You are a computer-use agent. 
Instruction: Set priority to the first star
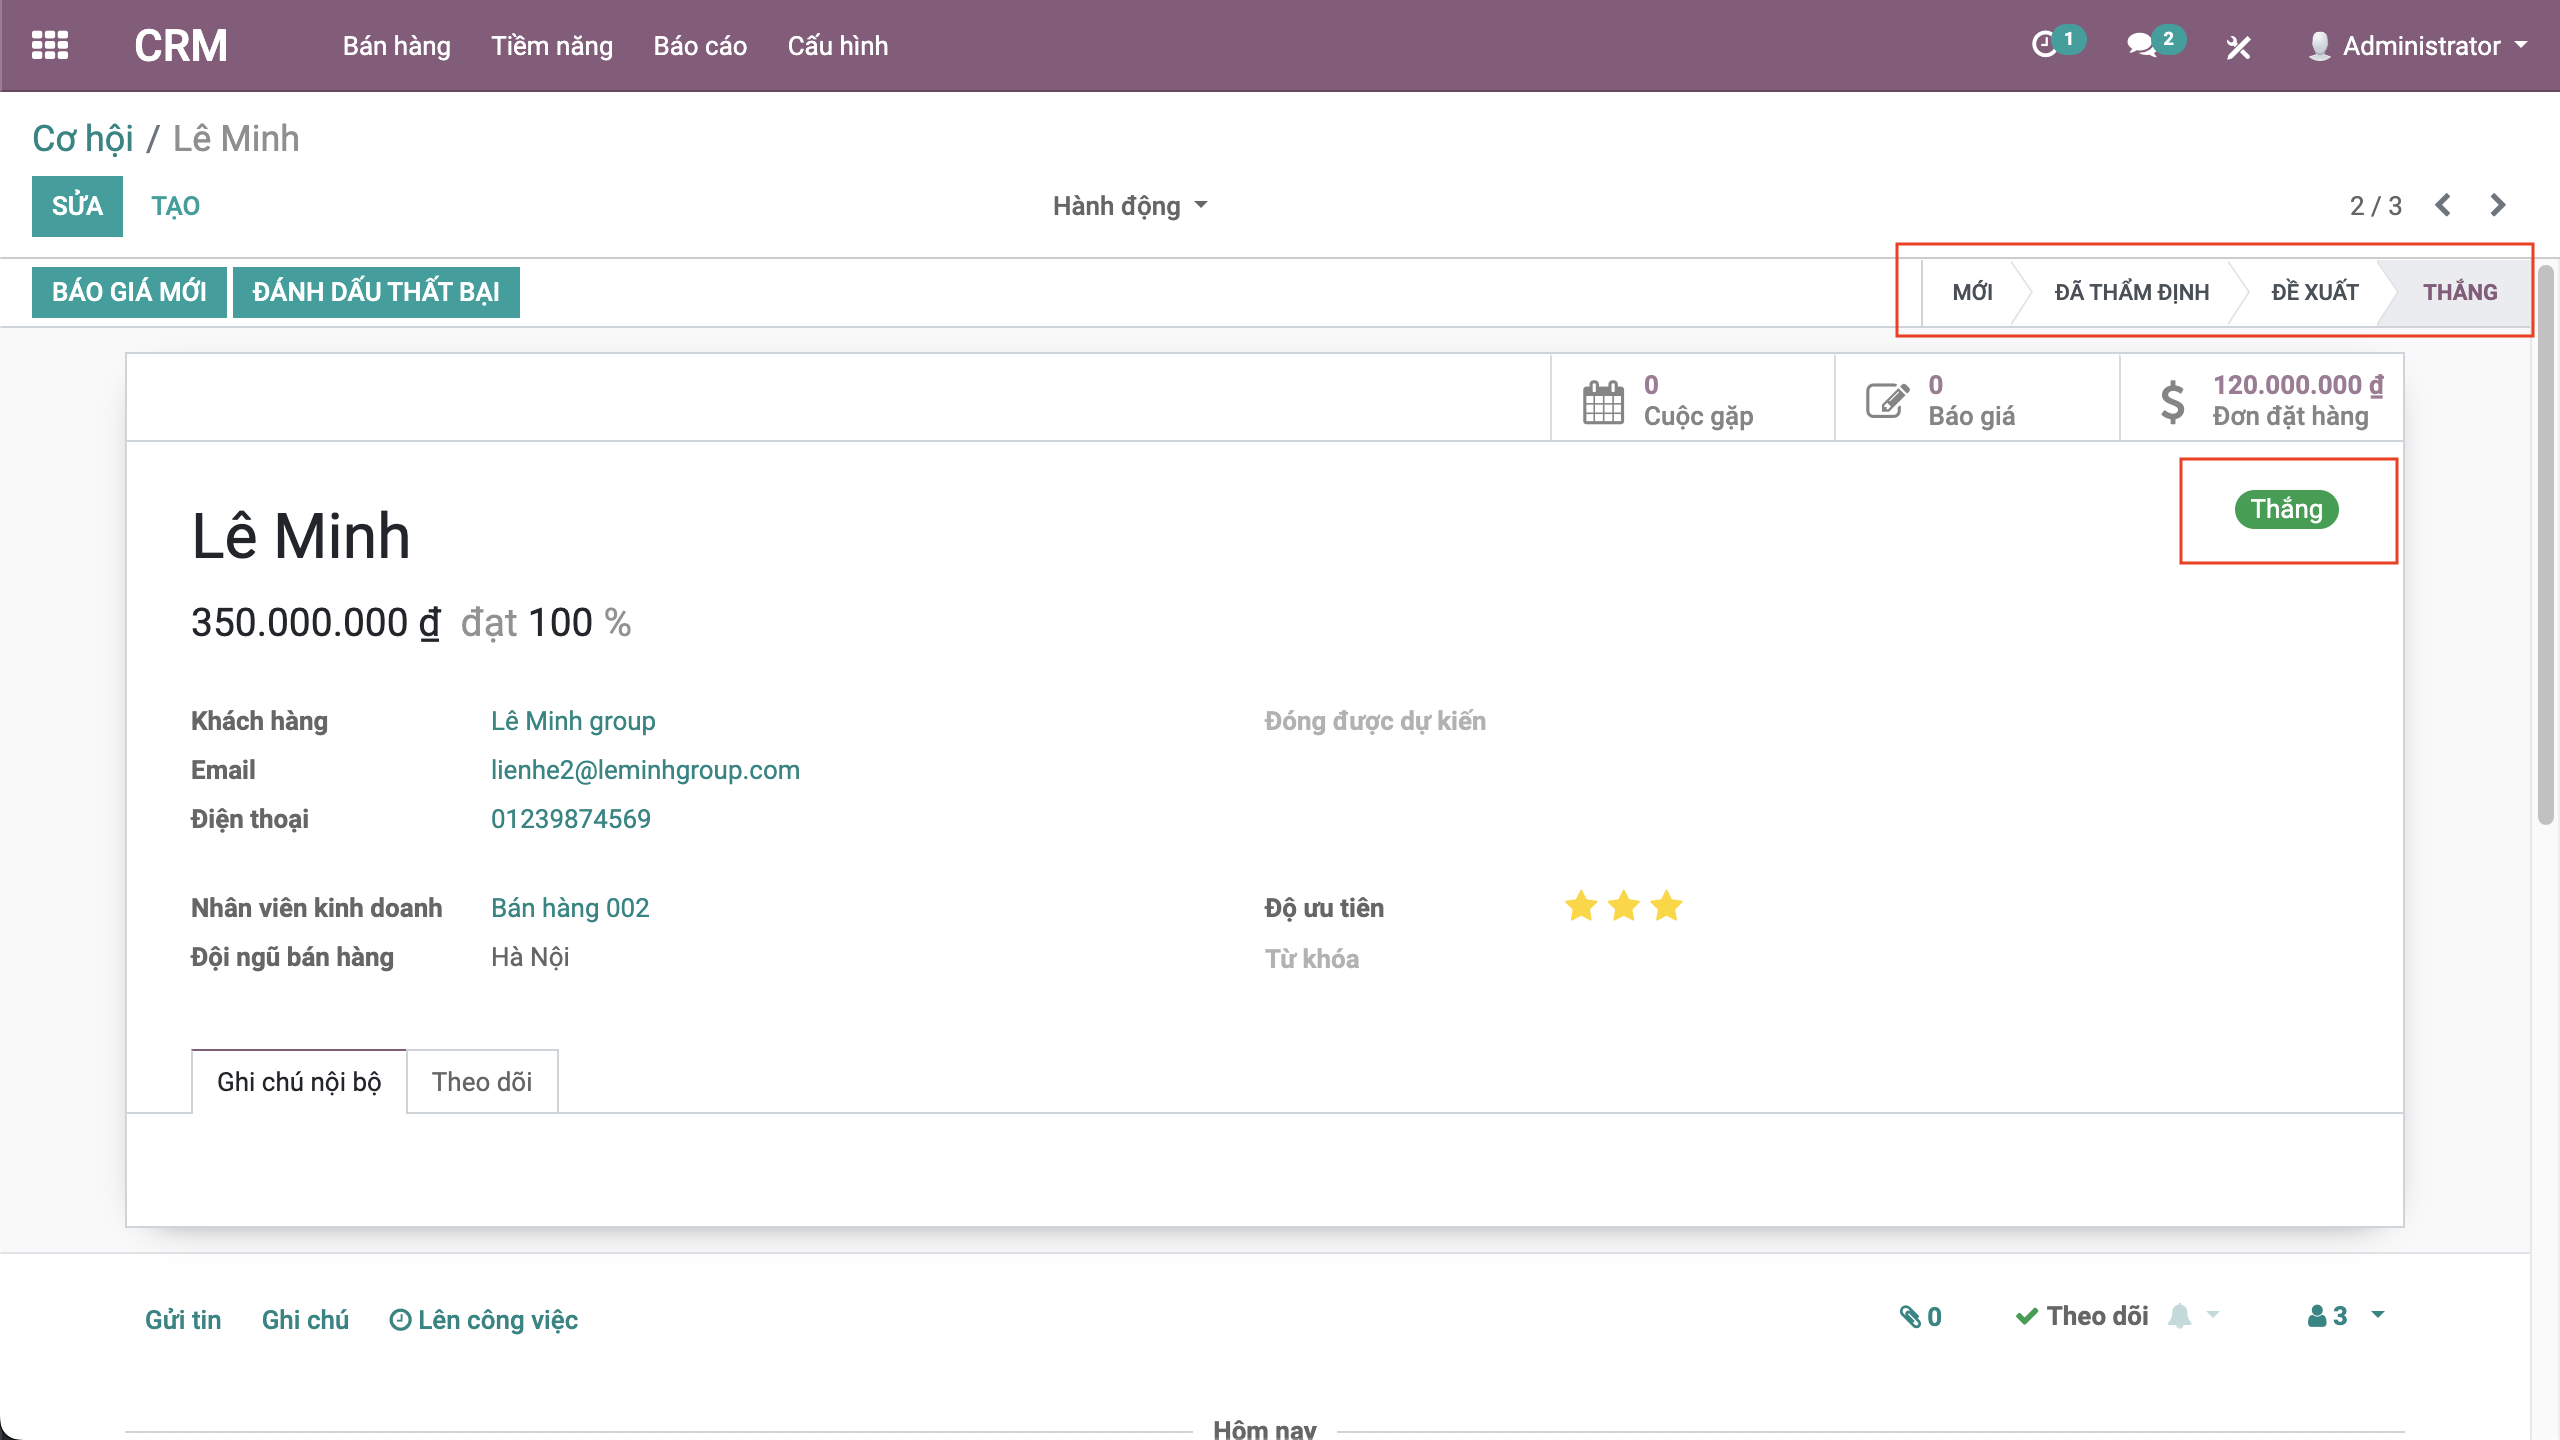[x=1581, y=907]
